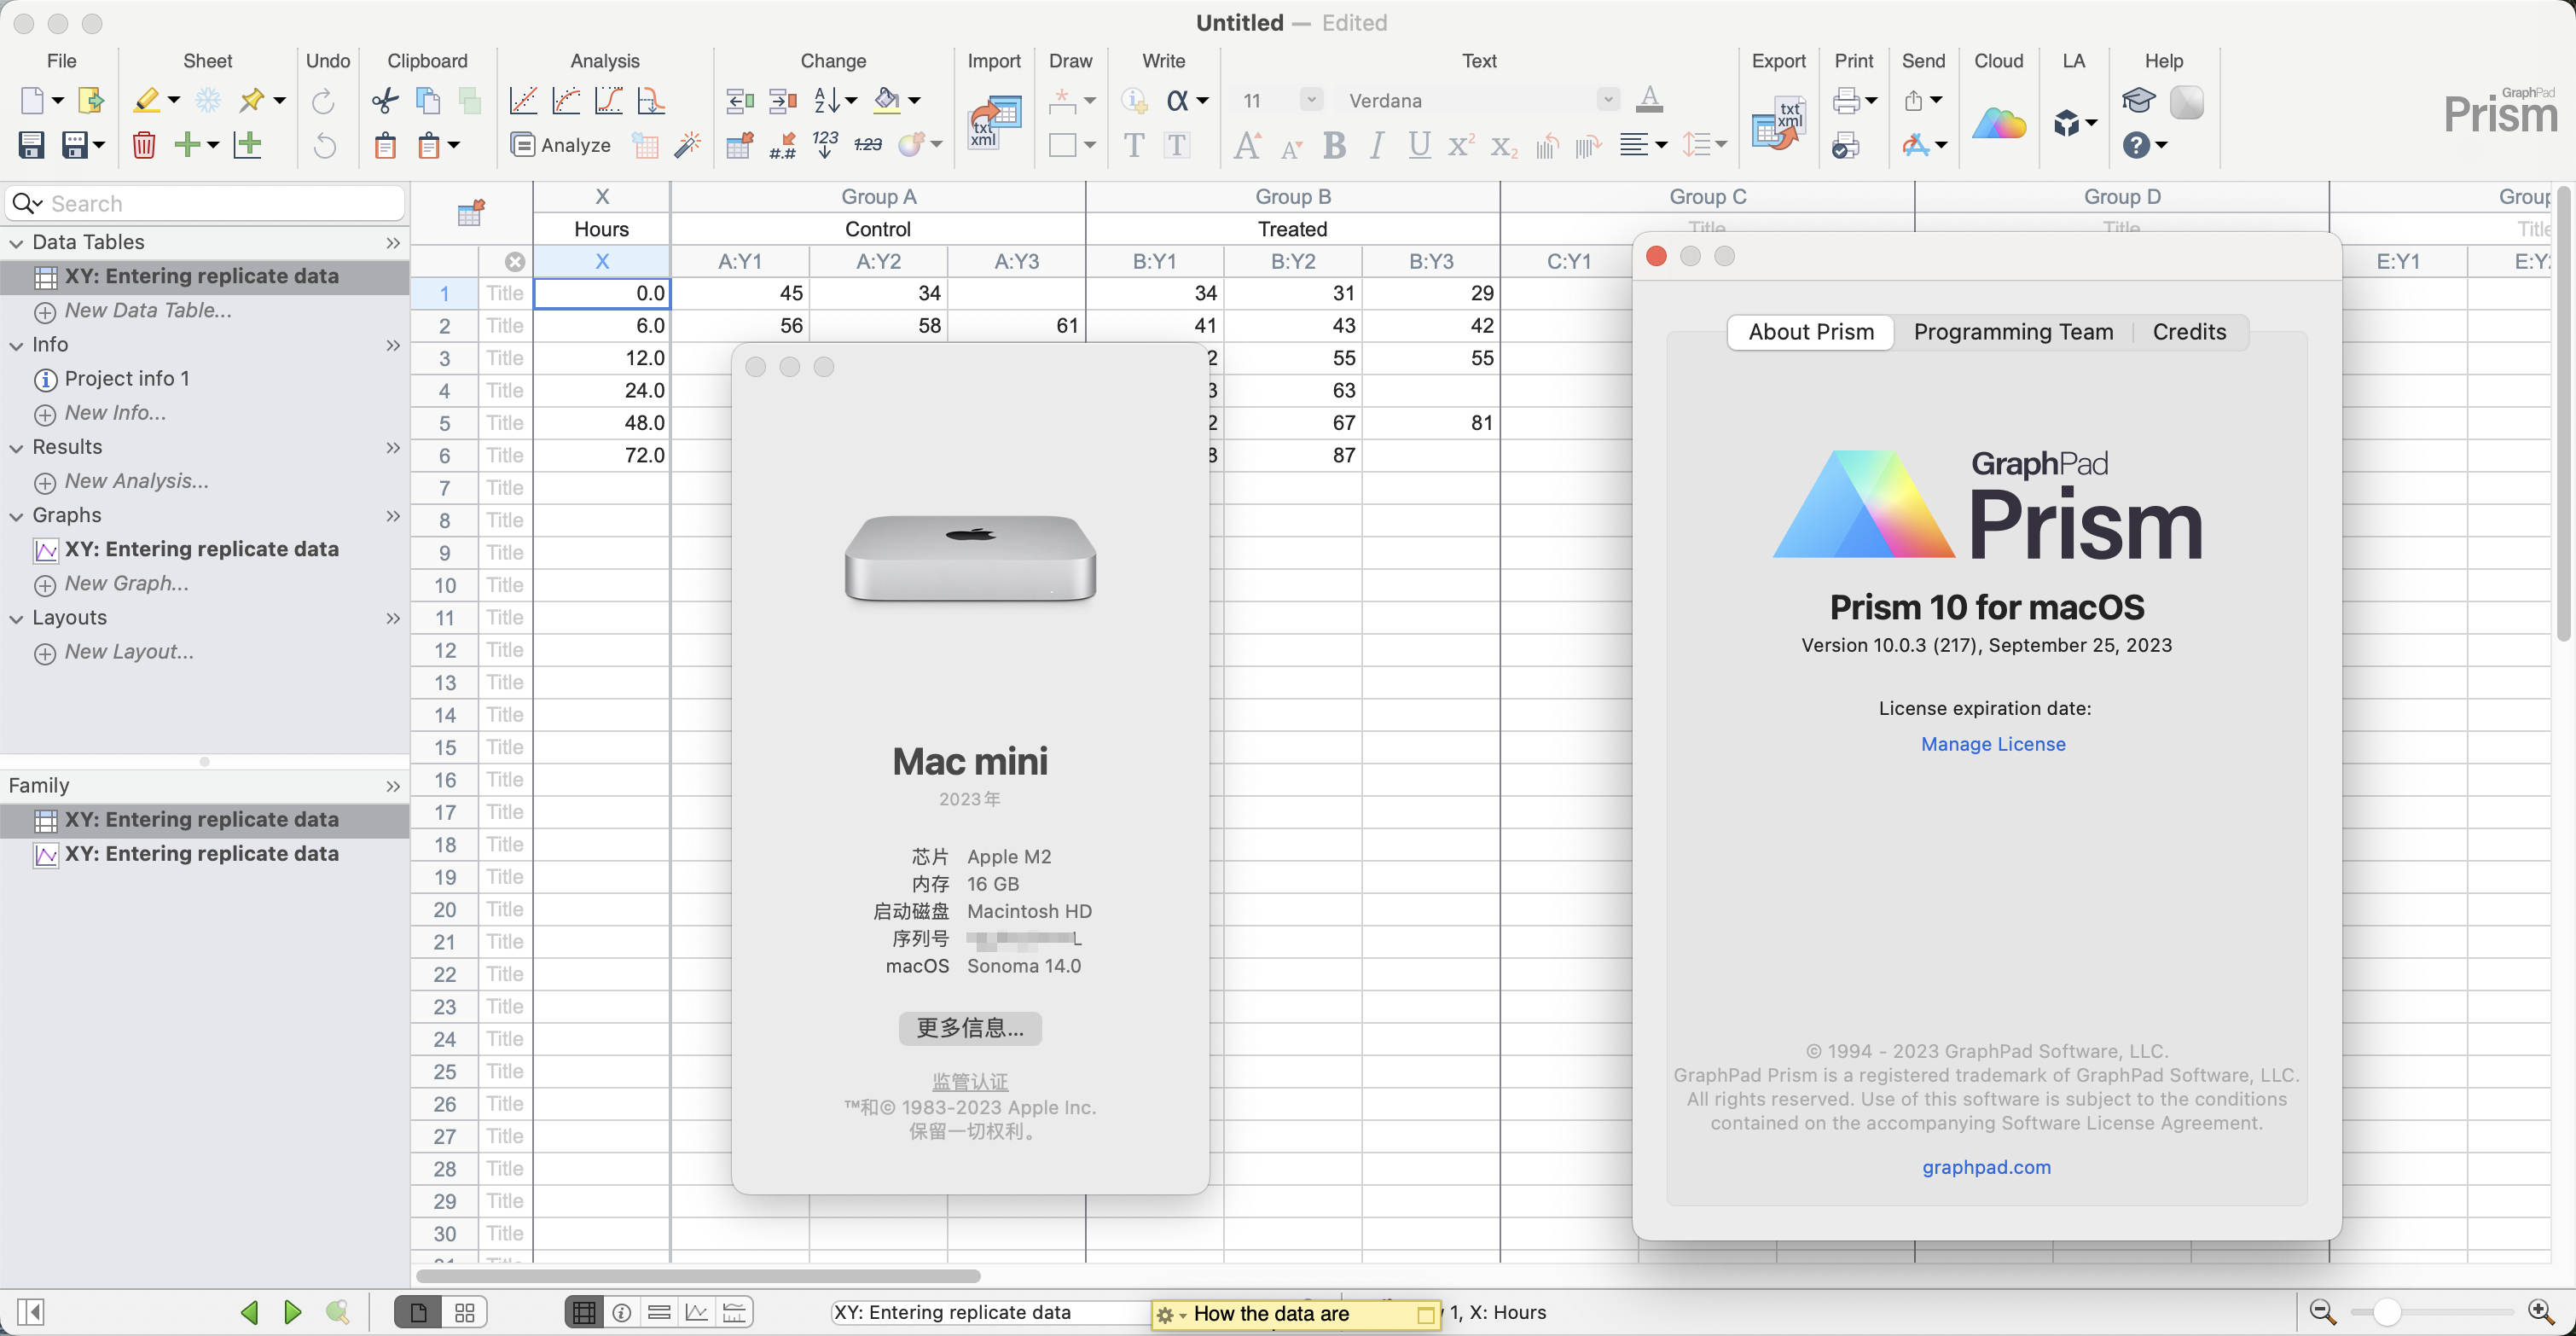Select cell with X value 72.0
This screenshot has height=1336, width=2576.
pos(602,456)
